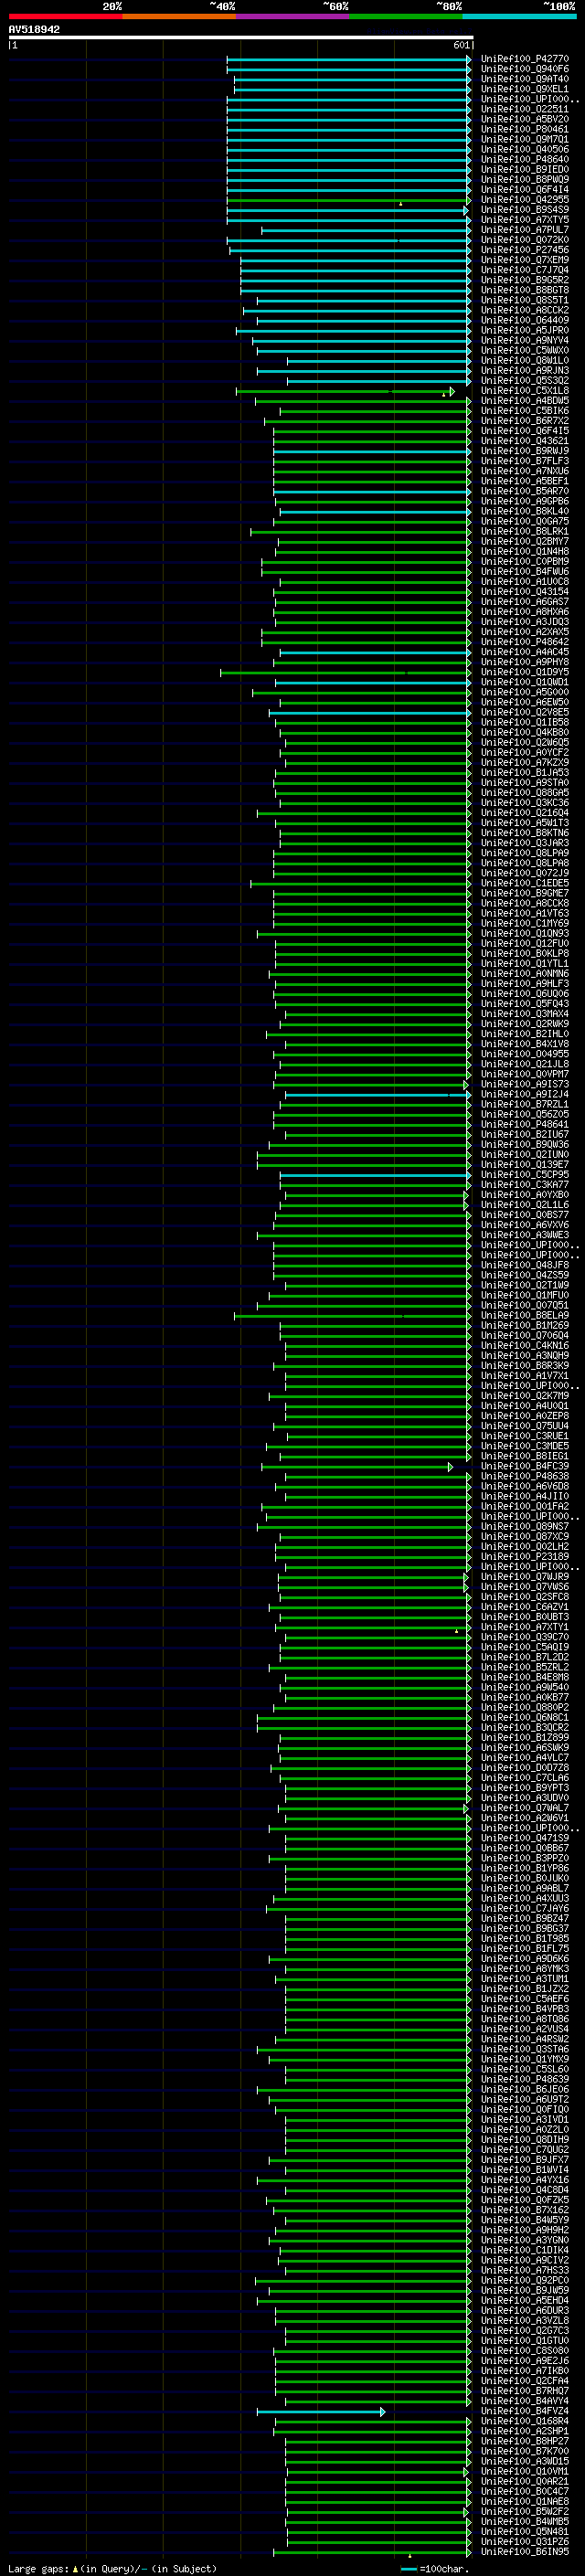The height and width of the screenshot is (2576, 585).
Task: Select UniRef100_P48640 label
Action: point(524,159)
